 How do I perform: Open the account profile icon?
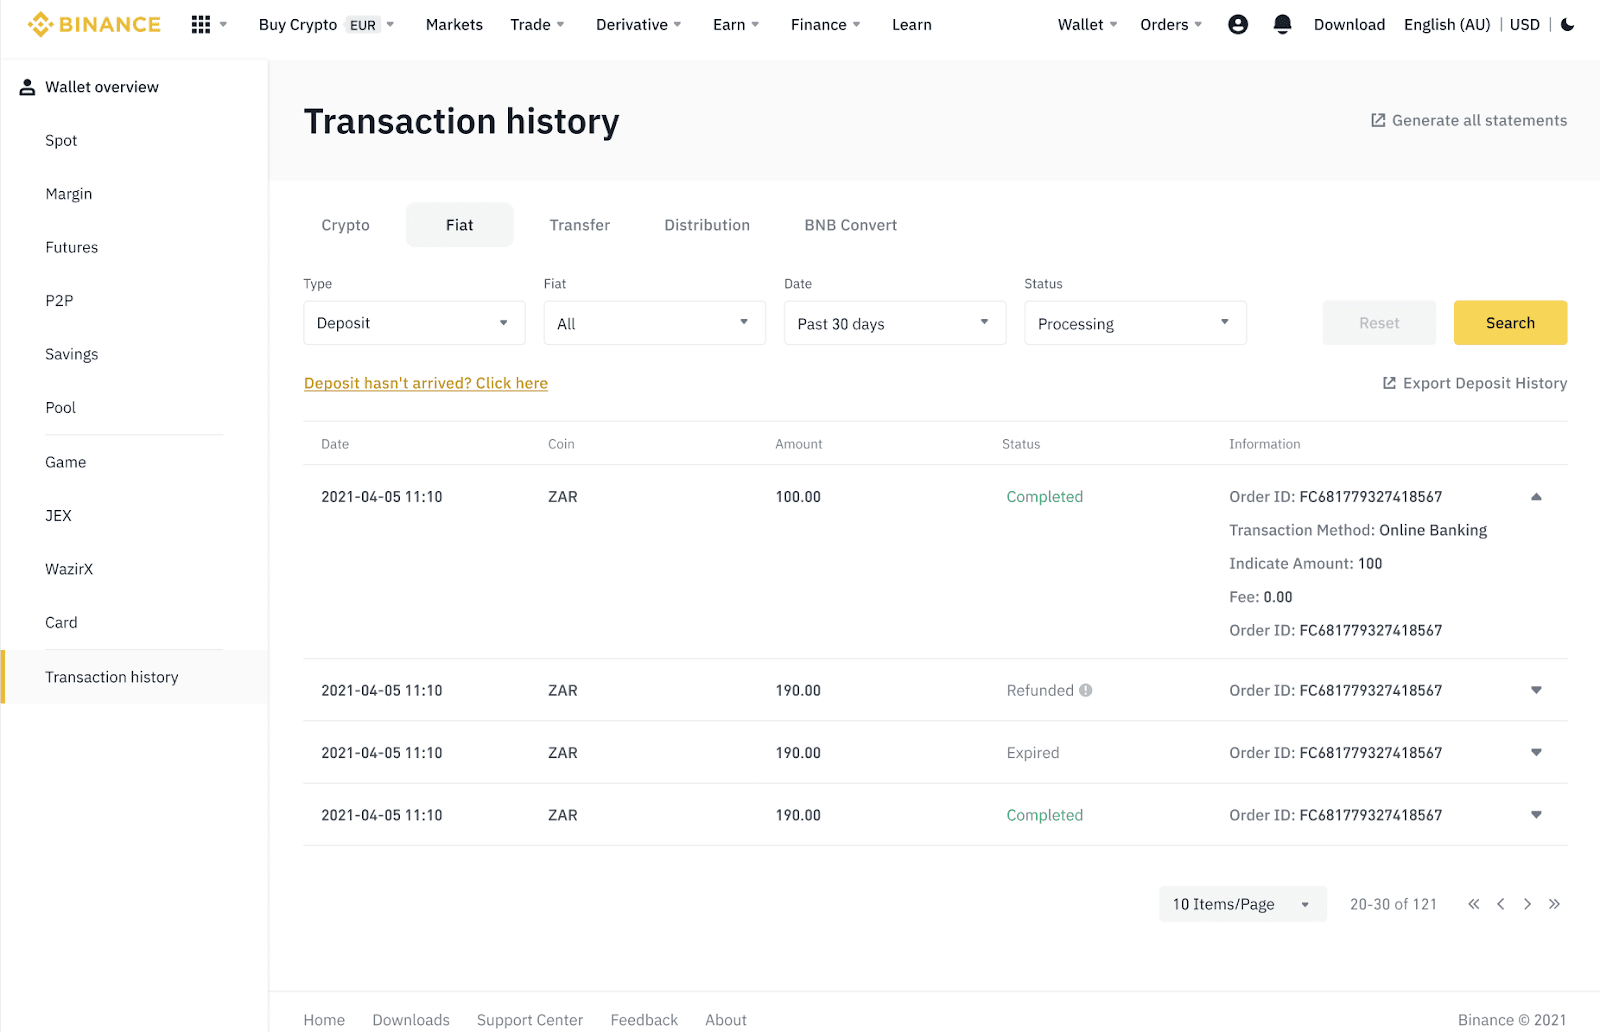coord(1238,24)
